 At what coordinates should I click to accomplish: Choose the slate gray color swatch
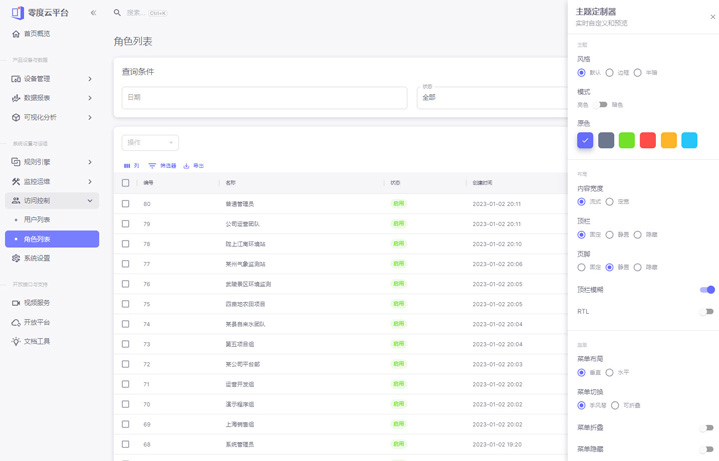pyautogui.click(x=606, y=140)
